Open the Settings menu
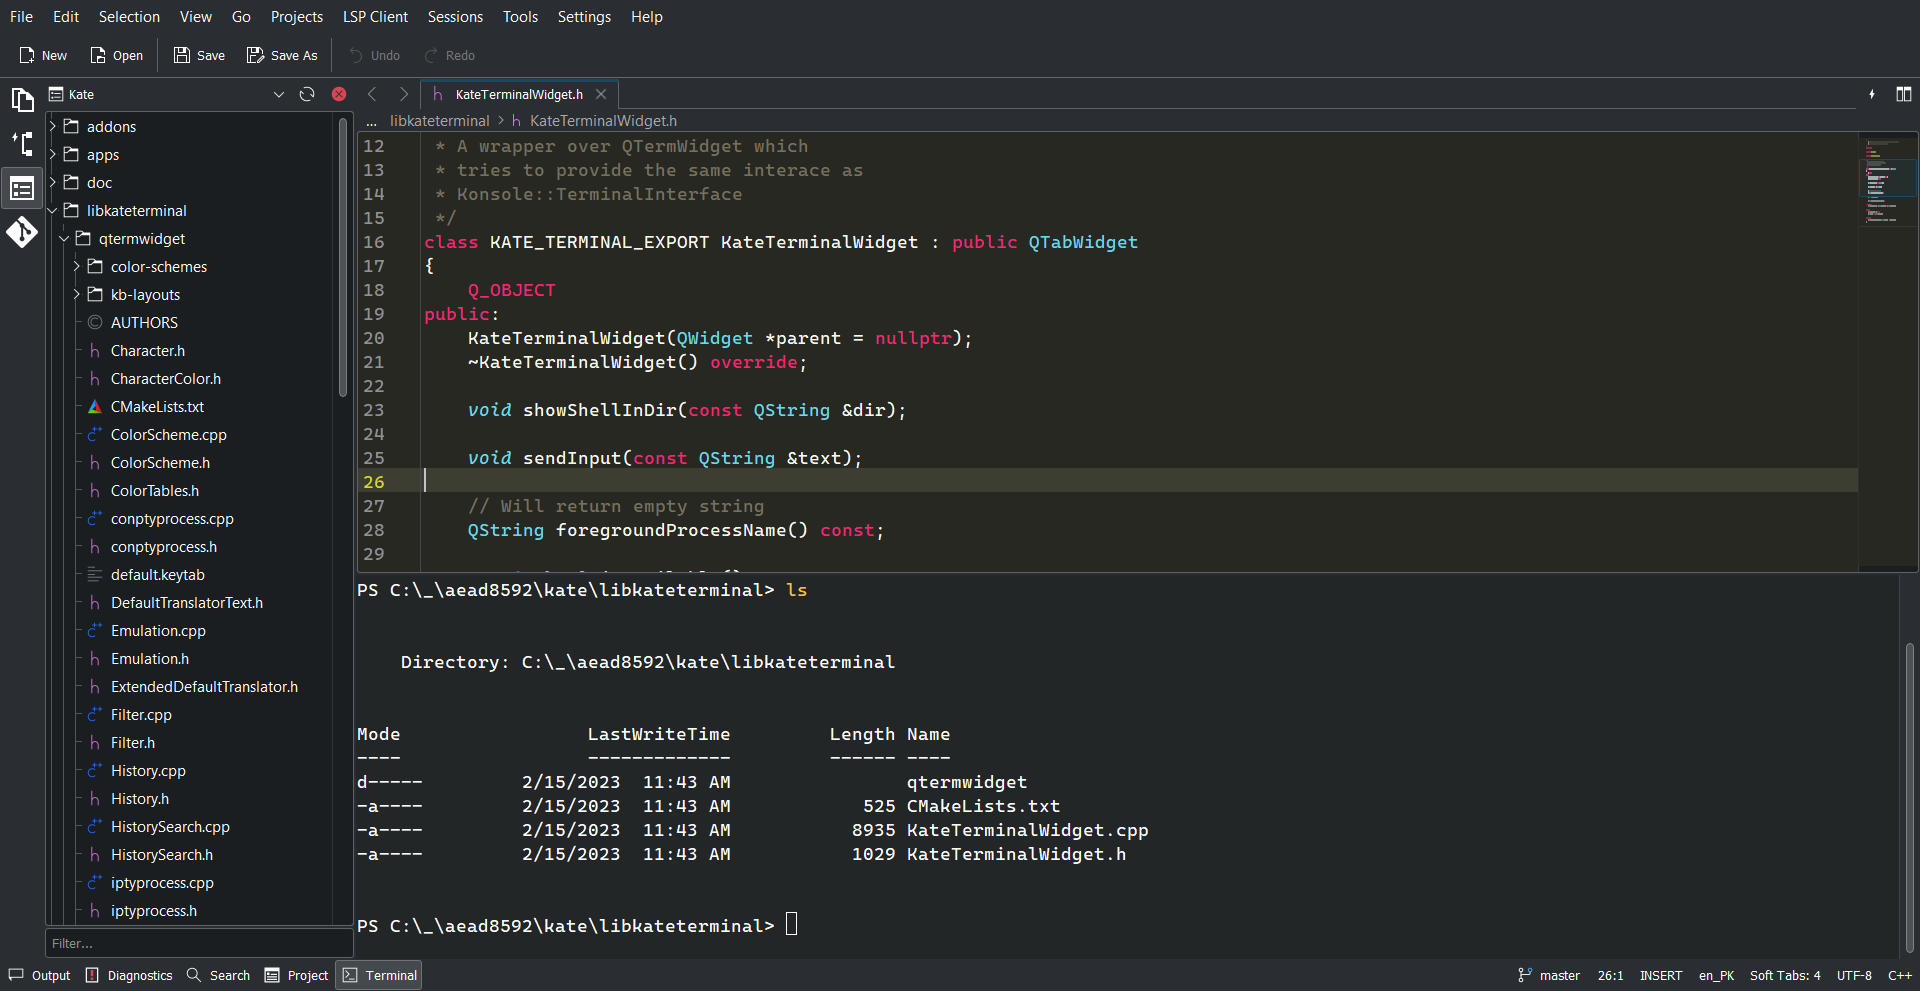 tap(584, 16)
